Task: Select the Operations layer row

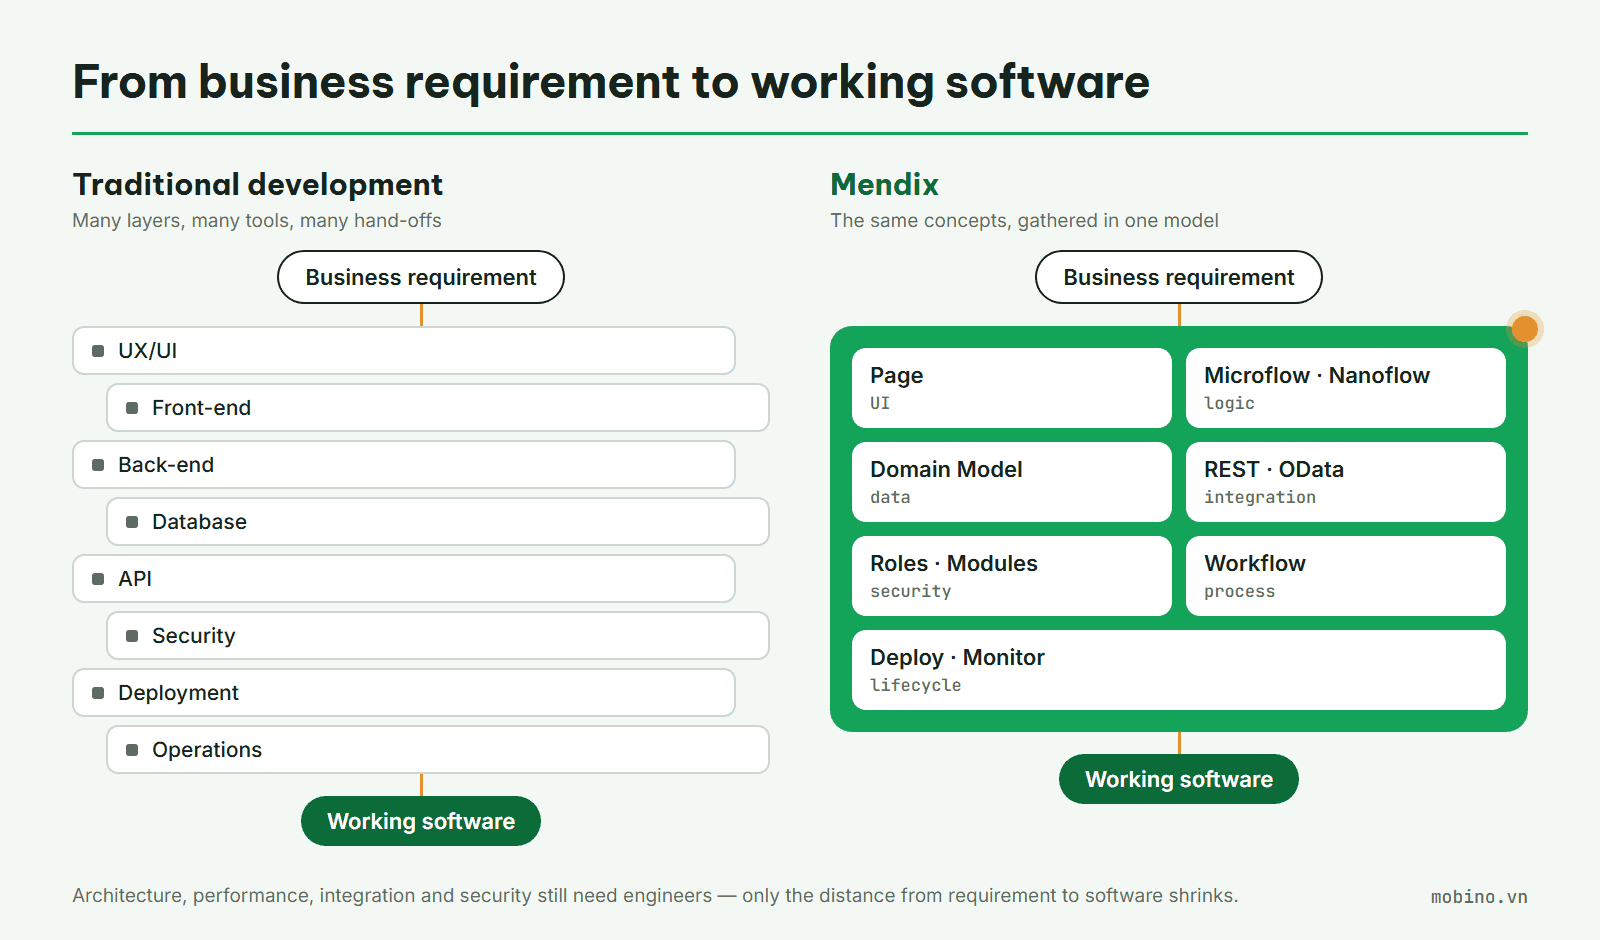Action: [x=438, y=750]
